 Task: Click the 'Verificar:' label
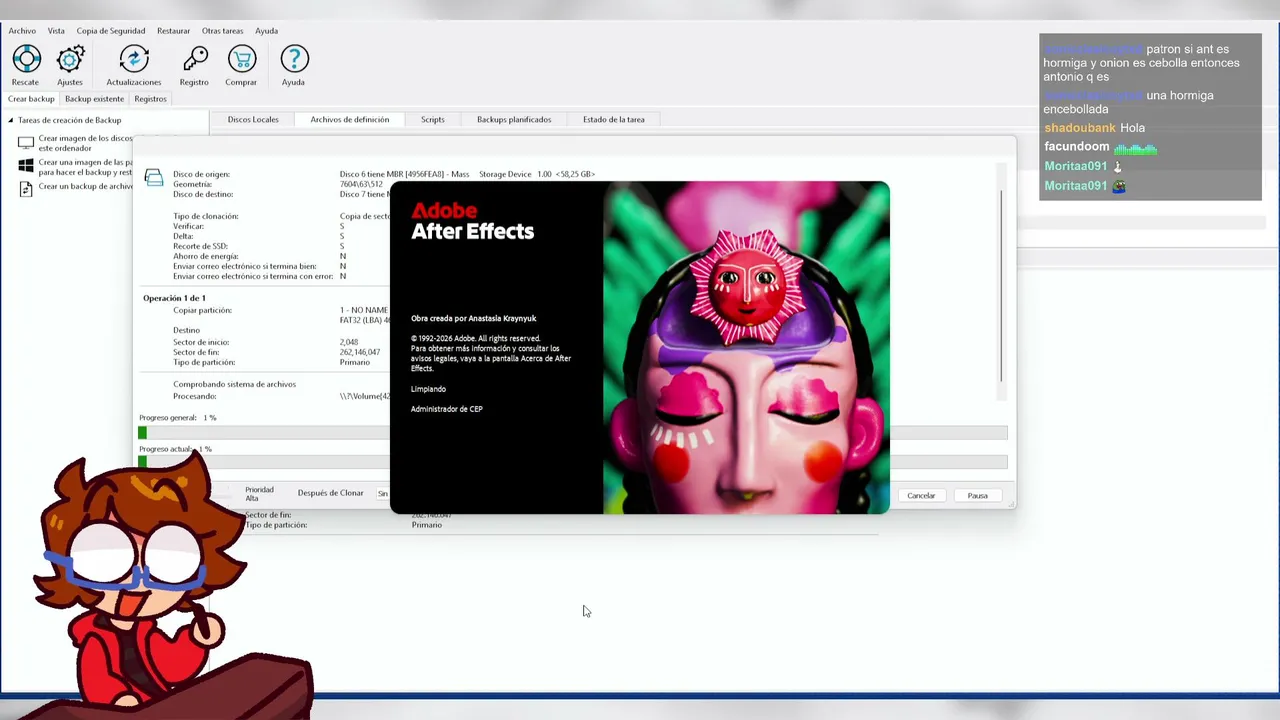point(188,226)
